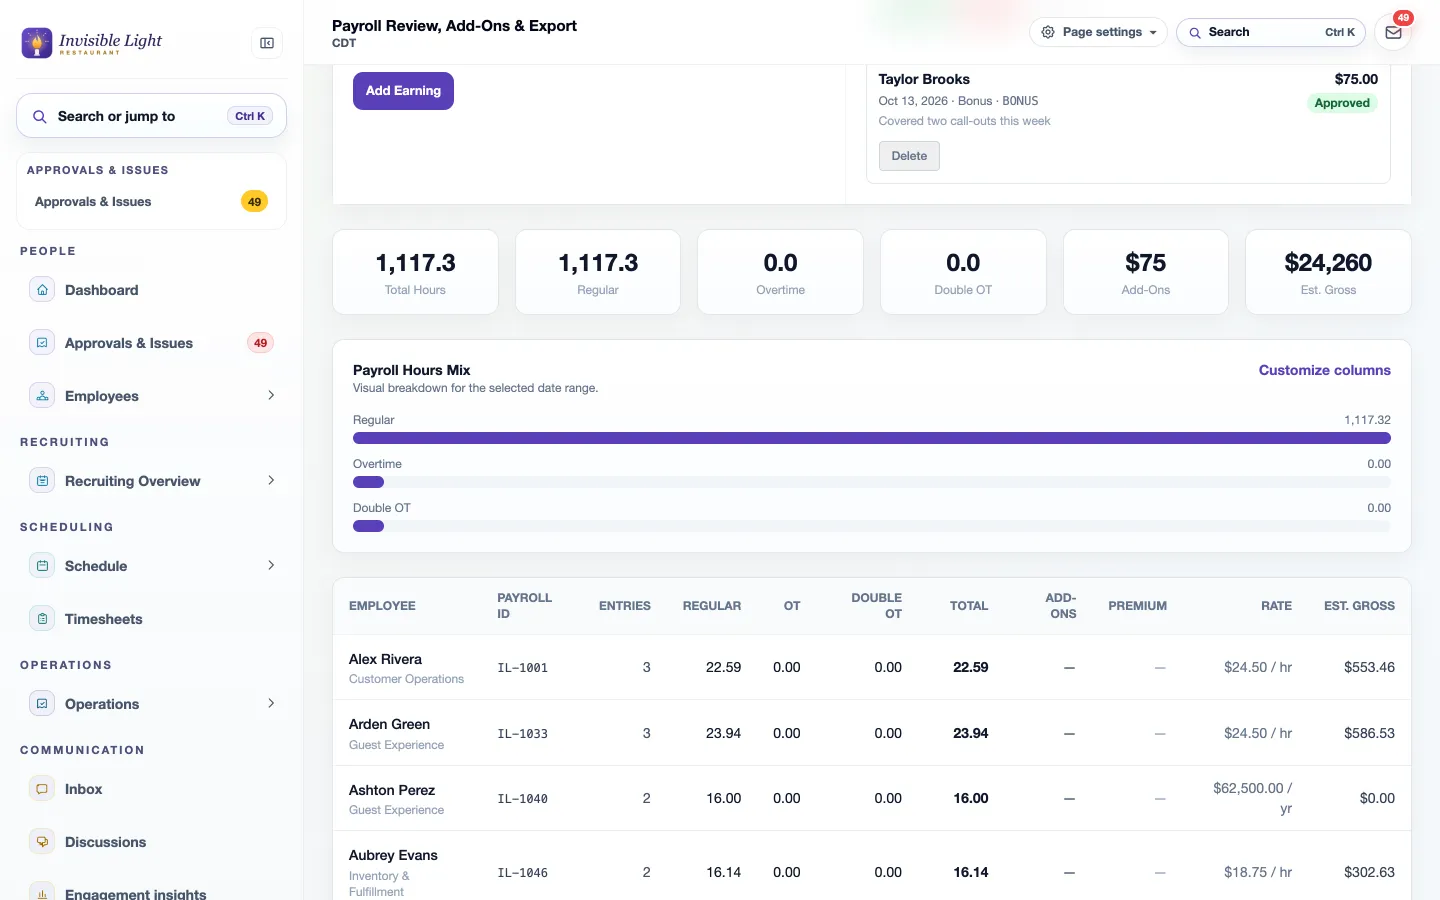Select the Alex Rivera row name
The width and height of the screenshot is (1440, 900).
pos(385,659)
